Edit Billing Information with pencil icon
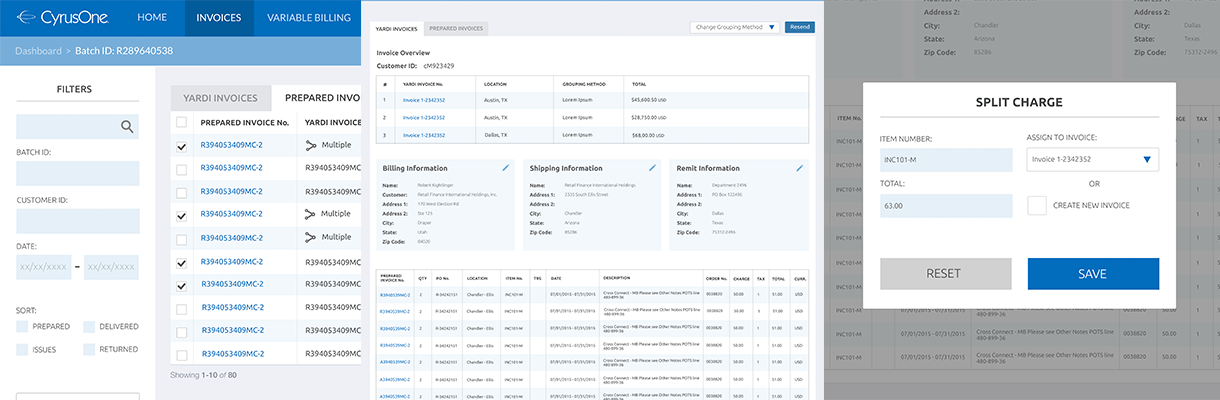This screenshot has height=400, width=1220. point(505,168)
